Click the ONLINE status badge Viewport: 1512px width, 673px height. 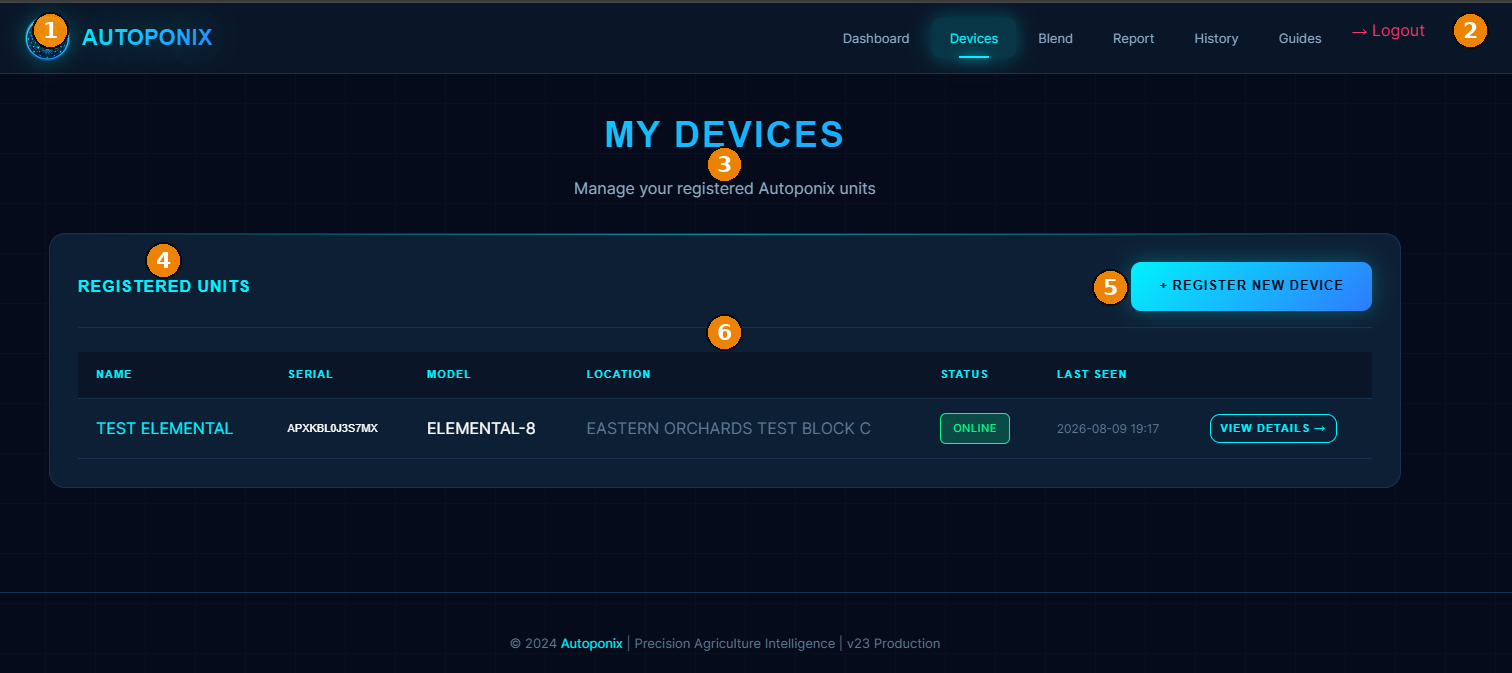pos(975,428)
